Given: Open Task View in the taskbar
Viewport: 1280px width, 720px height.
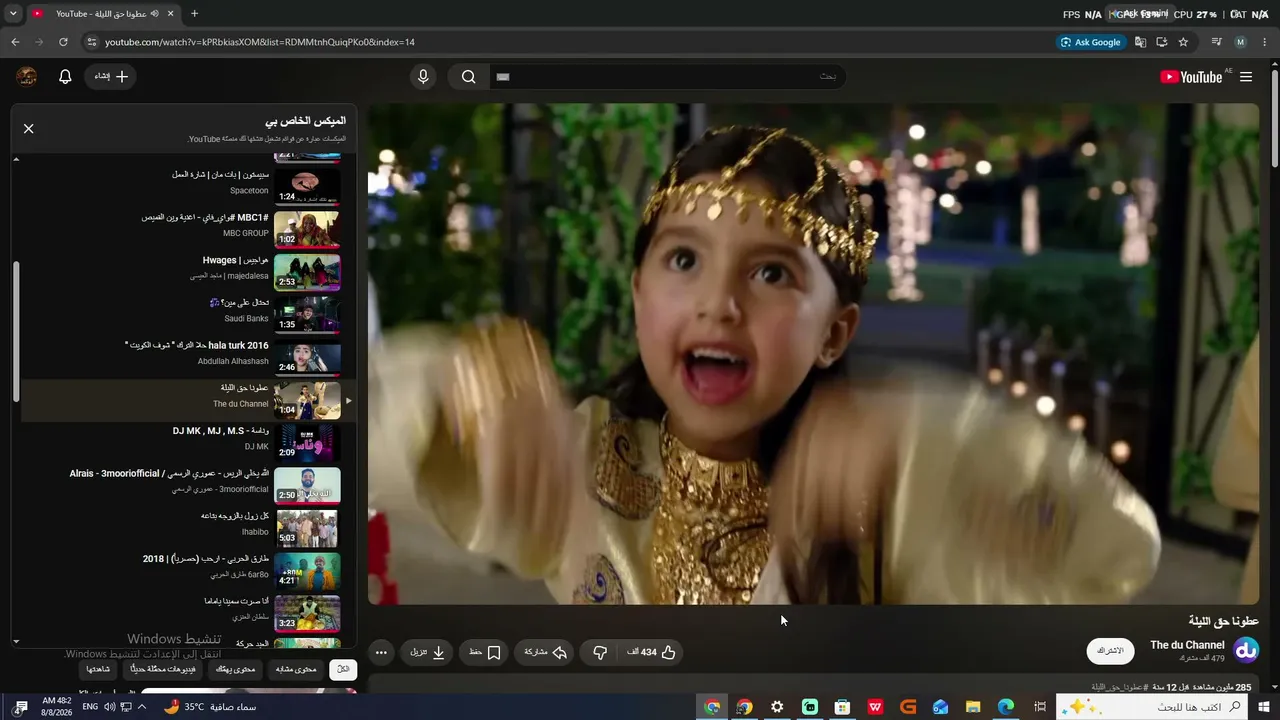Looking at the screenshot, I should pos(1040,707).
